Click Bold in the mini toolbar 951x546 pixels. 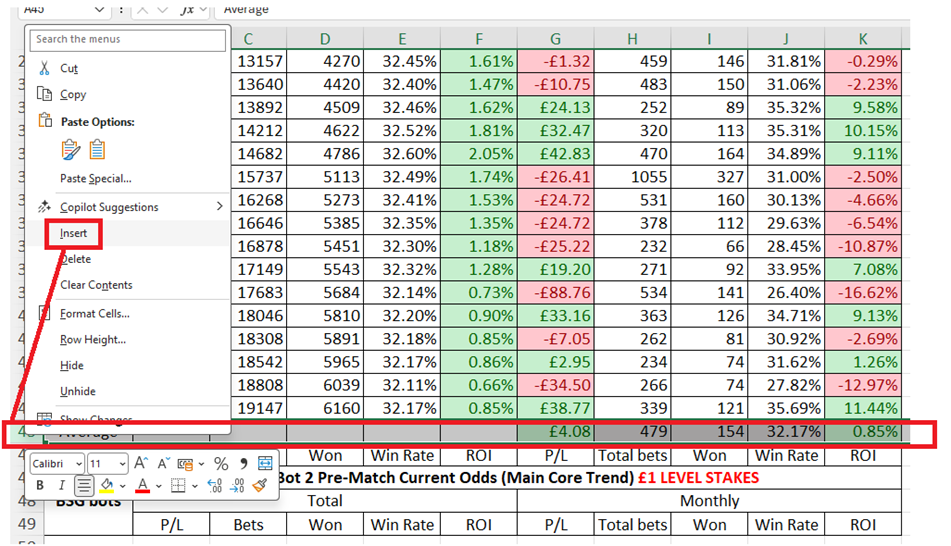pos(41,486)
